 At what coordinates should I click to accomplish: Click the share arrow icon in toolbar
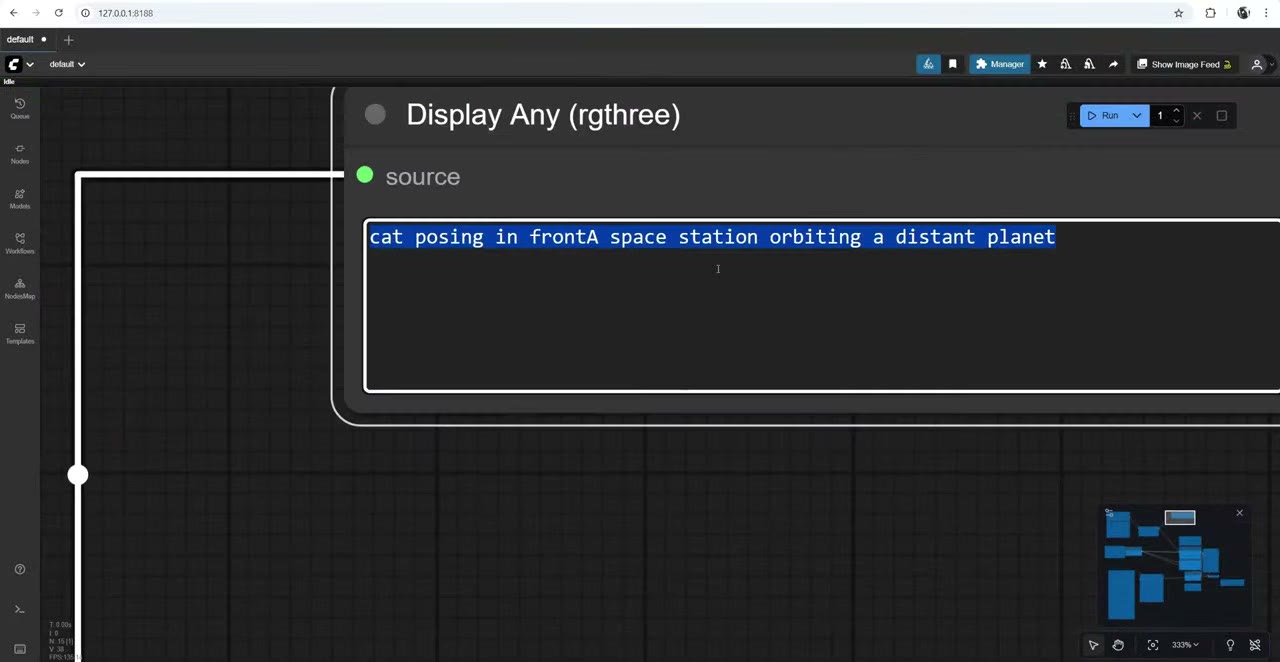point(1113,64)
